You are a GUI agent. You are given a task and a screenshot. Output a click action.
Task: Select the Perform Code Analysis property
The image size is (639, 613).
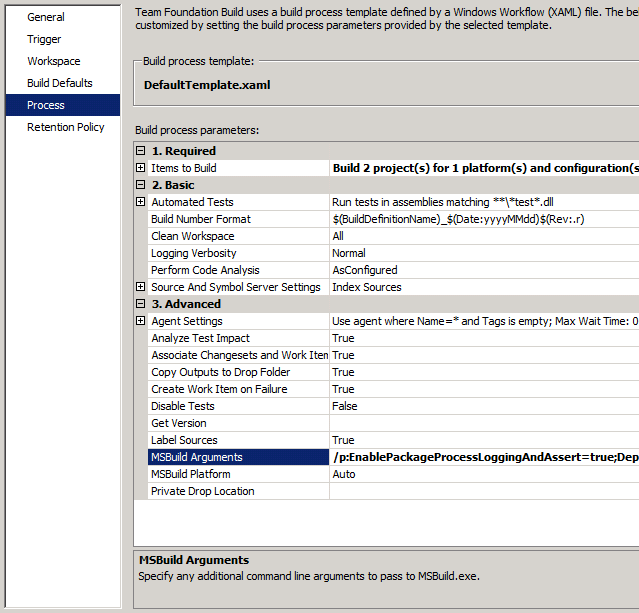[x=238, y=270]
